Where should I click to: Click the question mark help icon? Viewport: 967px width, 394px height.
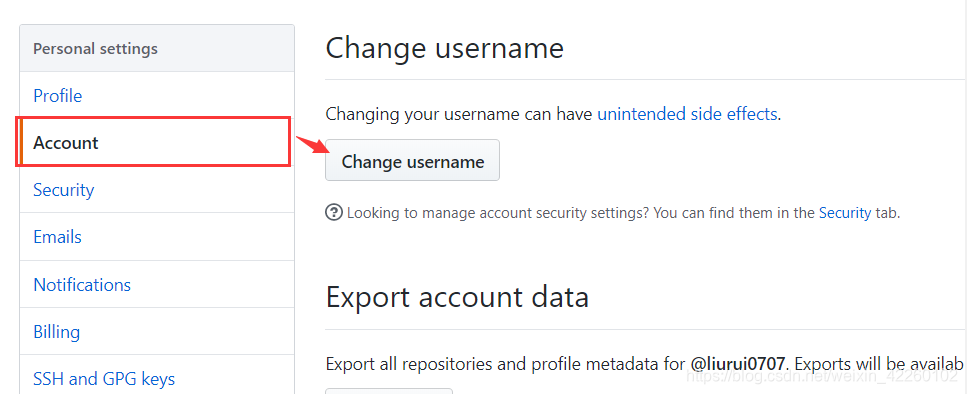(334, 213)
